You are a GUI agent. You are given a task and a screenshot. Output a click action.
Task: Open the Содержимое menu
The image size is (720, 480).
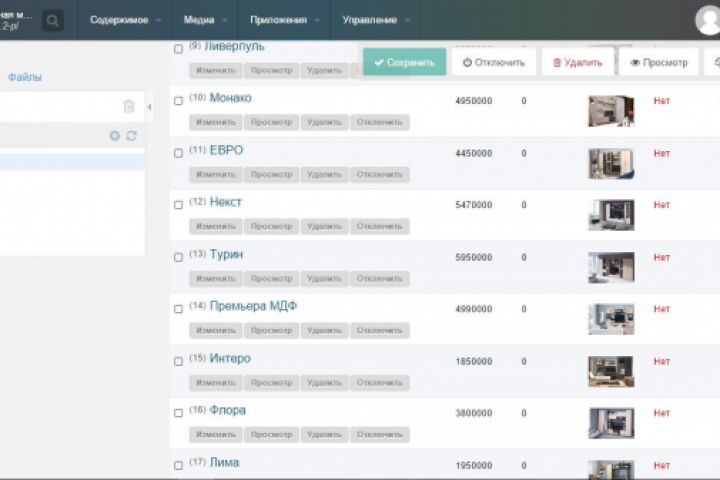coord(119,20)
